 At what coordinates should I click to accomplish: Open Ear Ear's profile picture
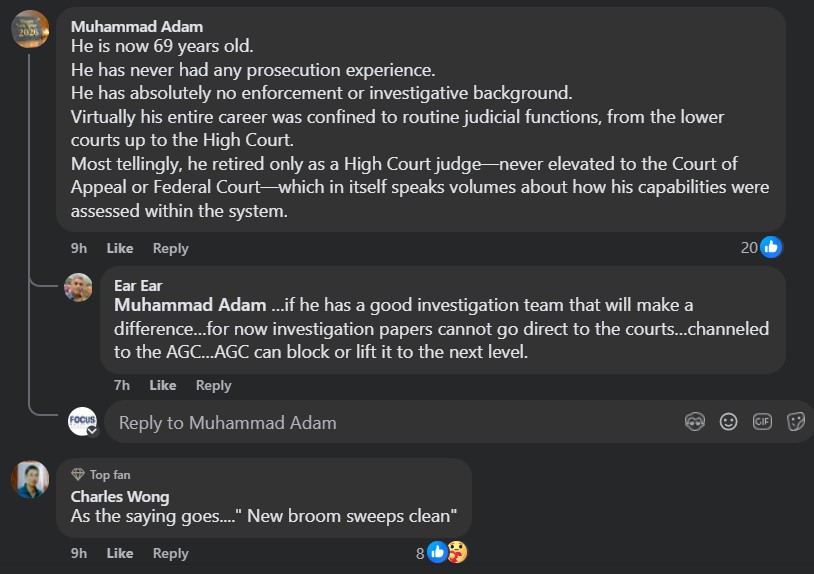pos(78,287)
